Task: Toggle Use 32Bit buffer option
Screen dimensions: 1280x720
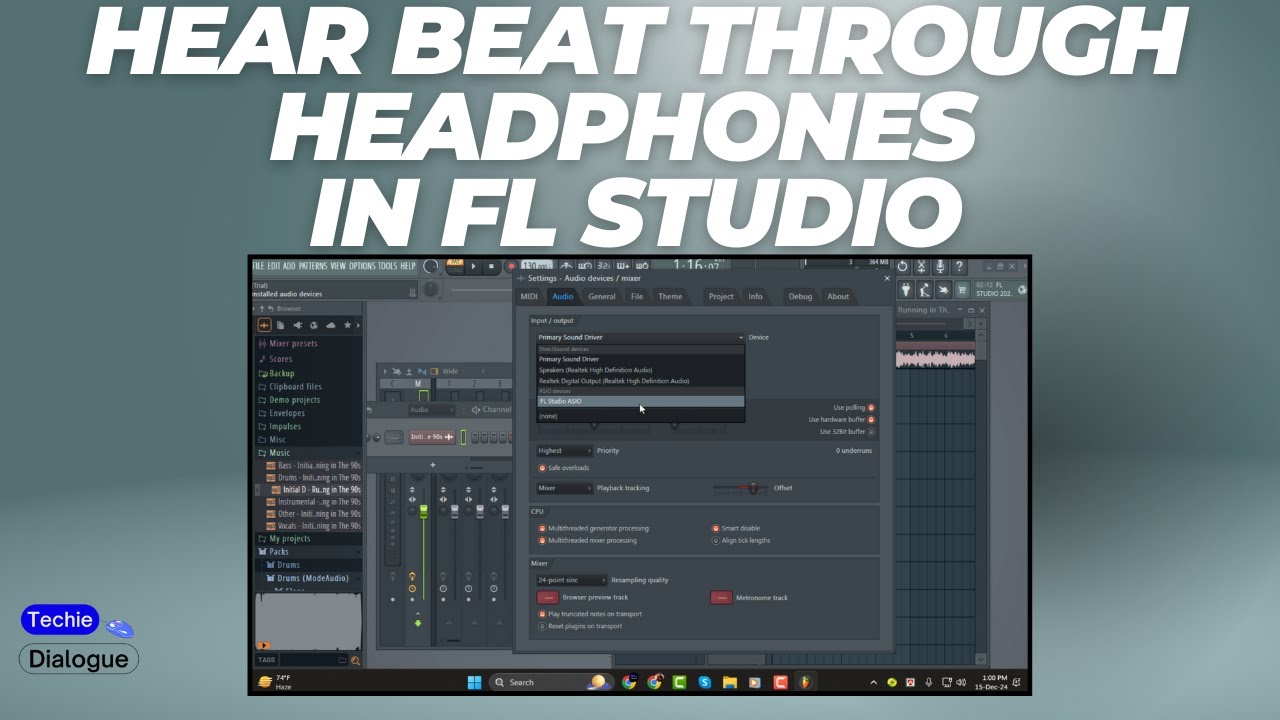Action: (x=871, y=432)
